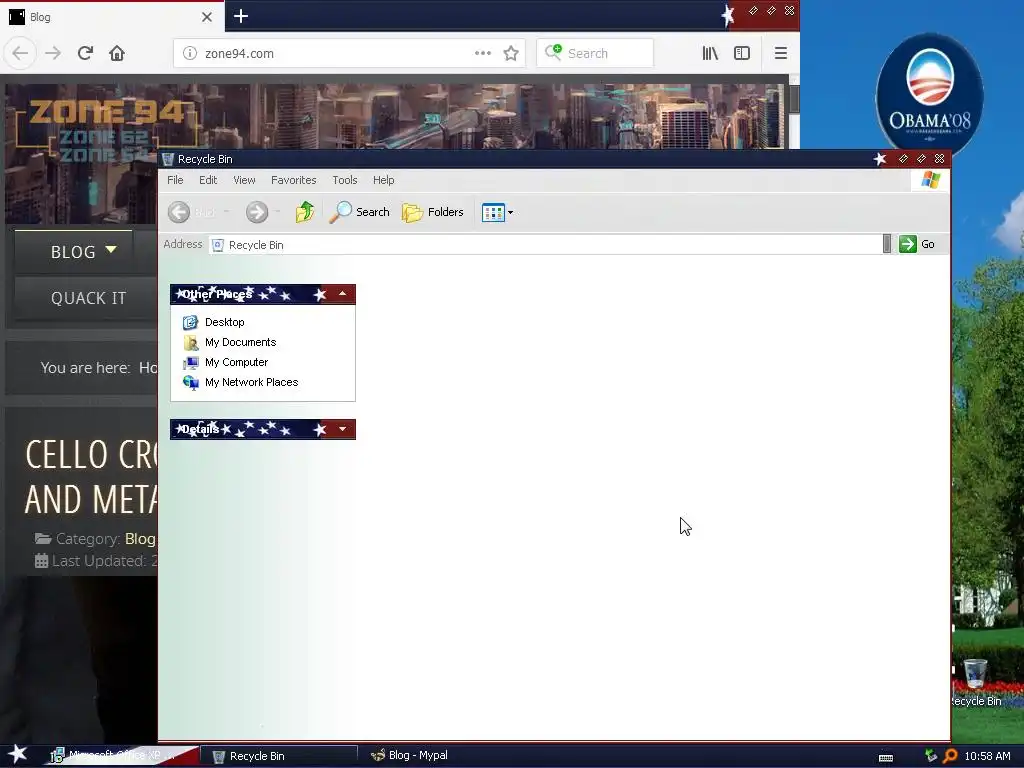Click the Windows flag logo in Explorer
Viewport: 1024px width, 768px height.
pos(931,180)
